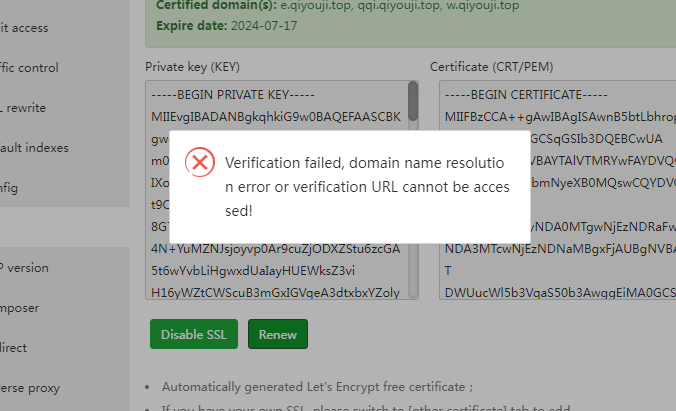The image size is (676, 411).
Task: Click the Expire date 2024-07-17 text
Action: point(227,26)
